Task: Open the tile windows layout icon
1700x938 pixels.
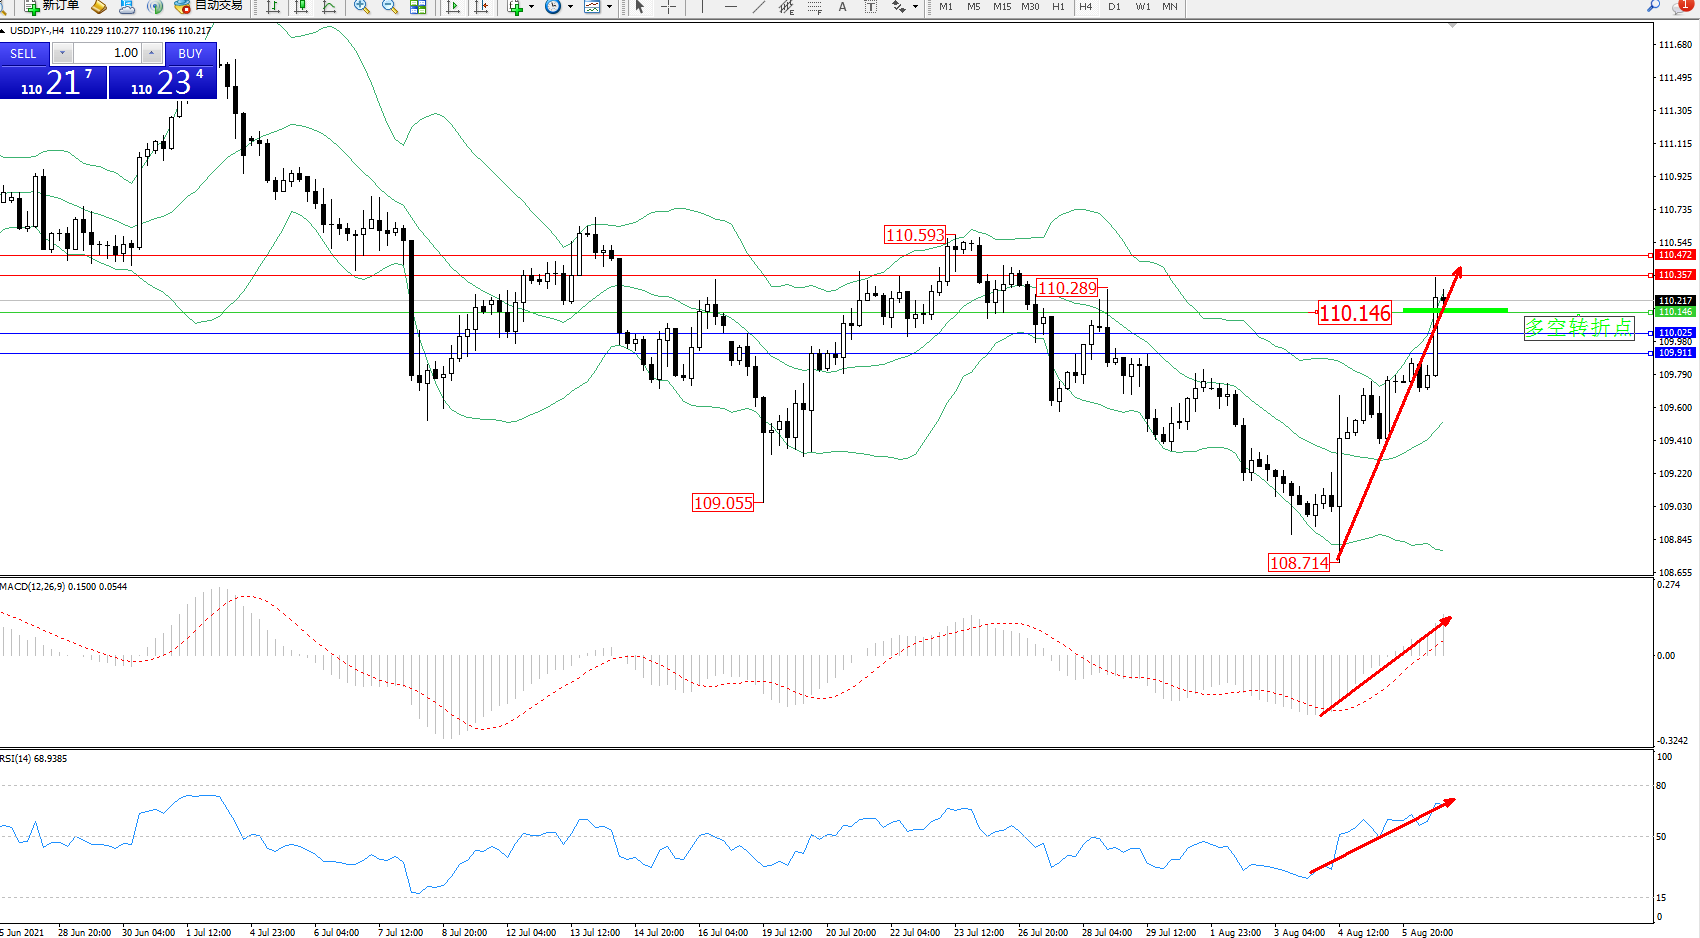Action: [418, 7]
